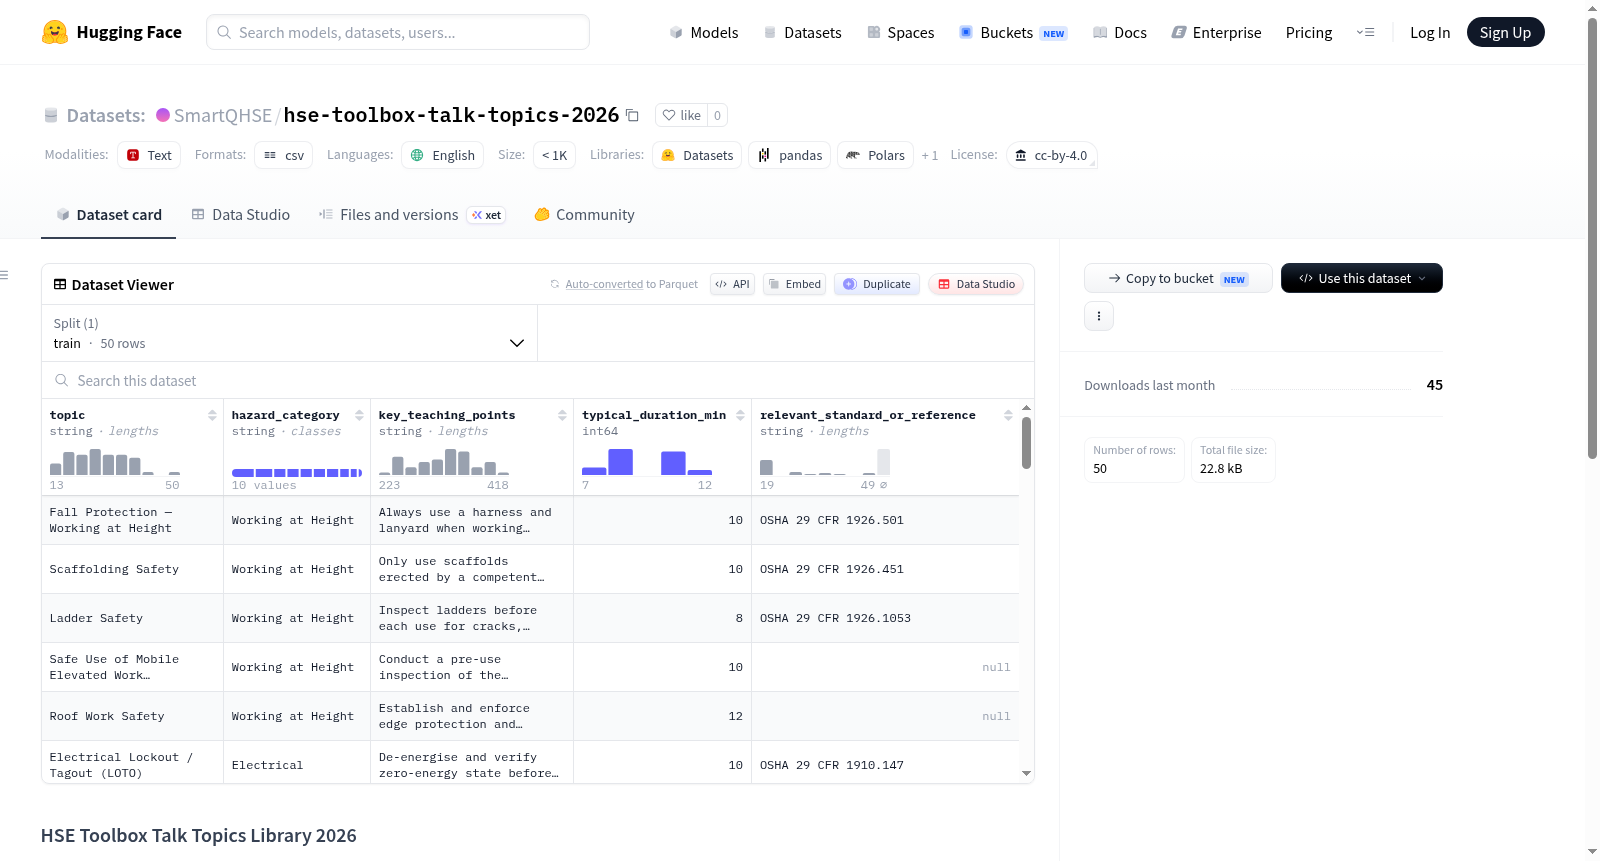1600x861 pixels.
Task: Sort by key_teaching_points column
Action: click(562, 415)
